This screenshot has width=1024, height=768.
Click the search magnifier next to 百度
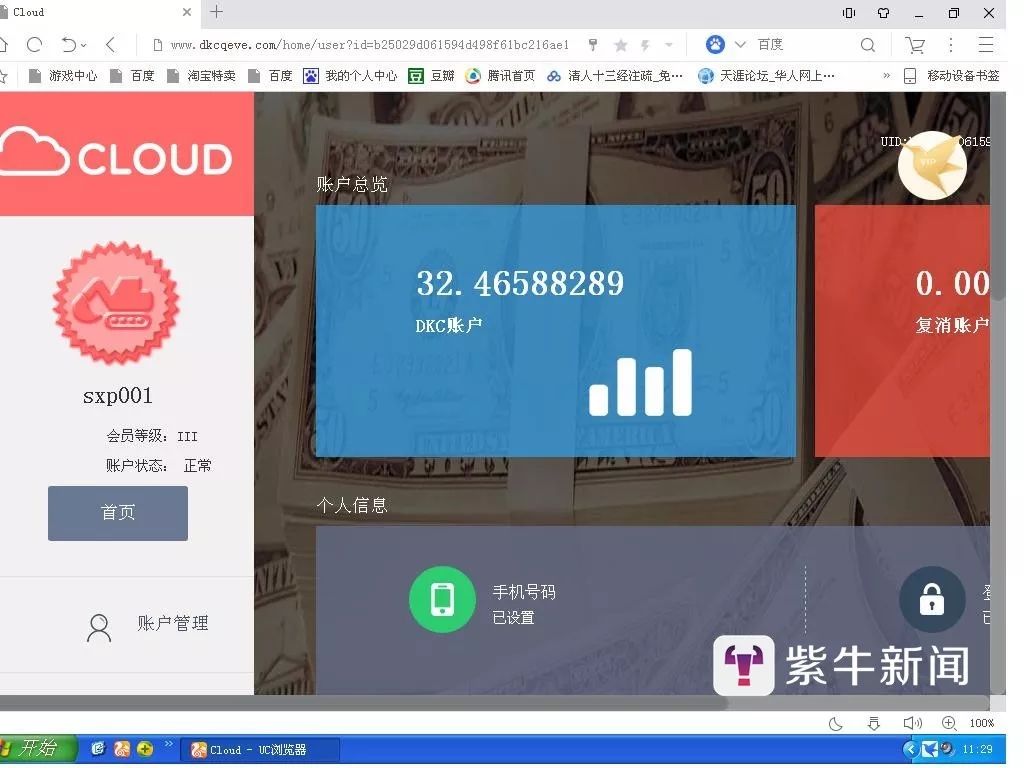pos(868,45)
